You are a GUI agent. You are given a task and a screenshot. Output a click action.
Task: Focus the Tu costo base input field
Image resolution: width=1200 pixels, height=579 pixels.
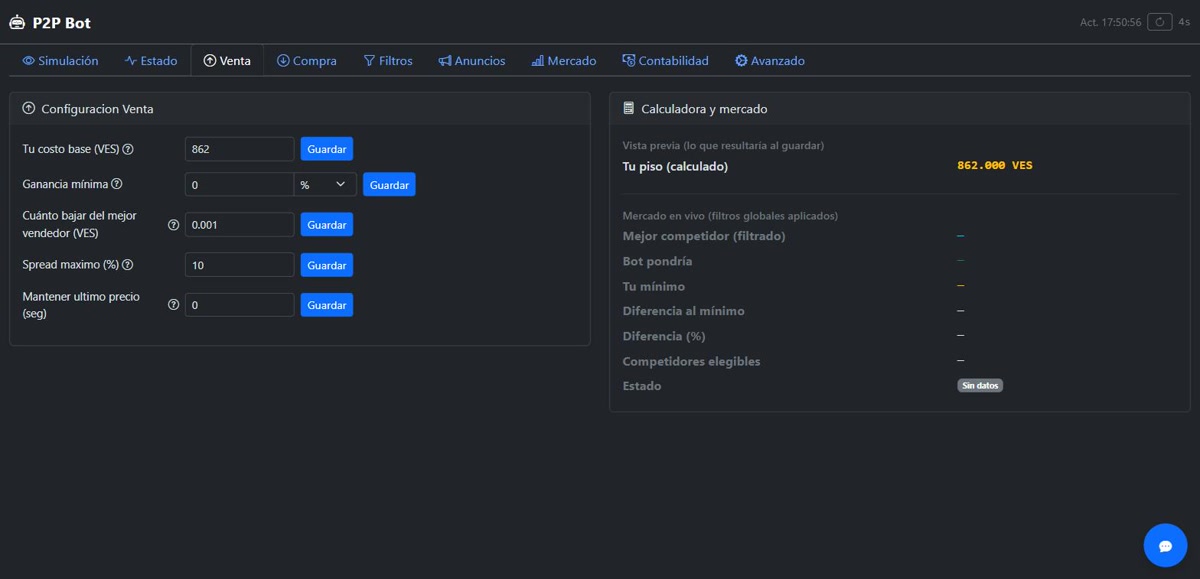click(x=240, y=149)
